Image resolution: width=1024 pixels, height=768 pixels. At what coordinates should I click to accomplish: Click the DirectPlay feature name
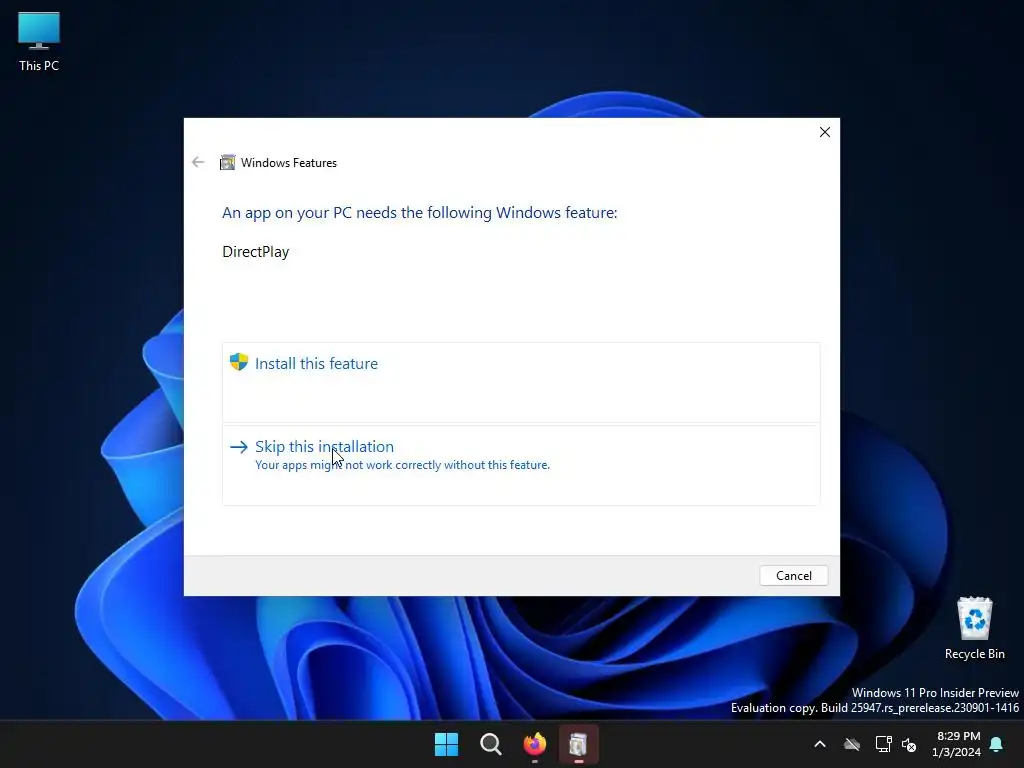click(255, 252)
